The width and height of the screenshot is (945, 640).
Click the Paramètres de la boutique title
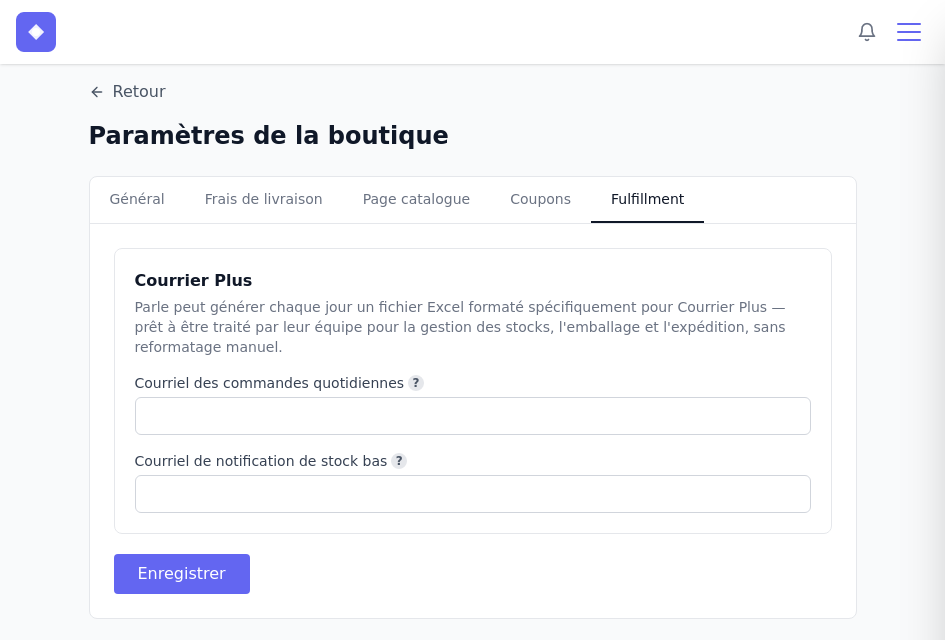[x=269, y=136]
